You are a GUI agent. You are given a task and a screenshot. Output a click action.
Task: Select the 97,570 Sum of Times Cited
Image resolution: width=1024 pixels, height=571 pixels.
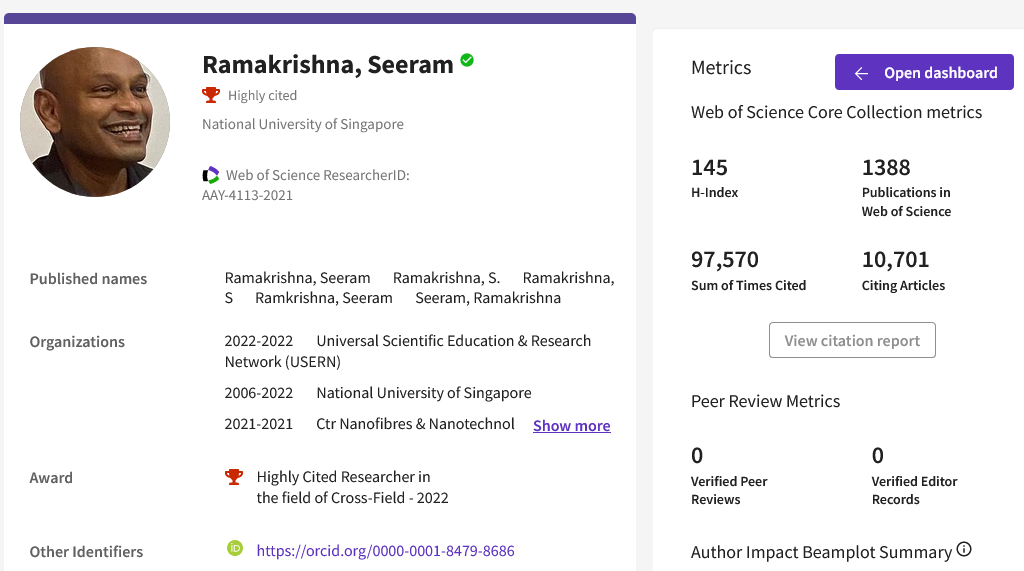[x=724, y=260]
